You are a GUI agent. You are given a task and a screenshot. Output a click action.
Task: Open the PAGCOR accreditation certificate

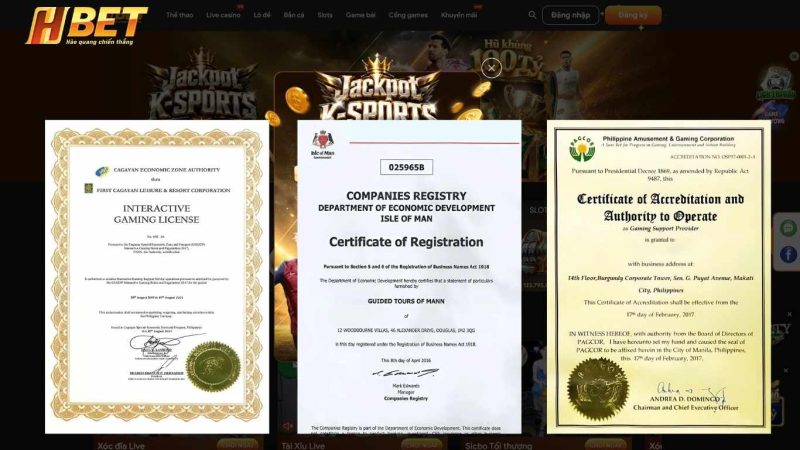[659, 277]
